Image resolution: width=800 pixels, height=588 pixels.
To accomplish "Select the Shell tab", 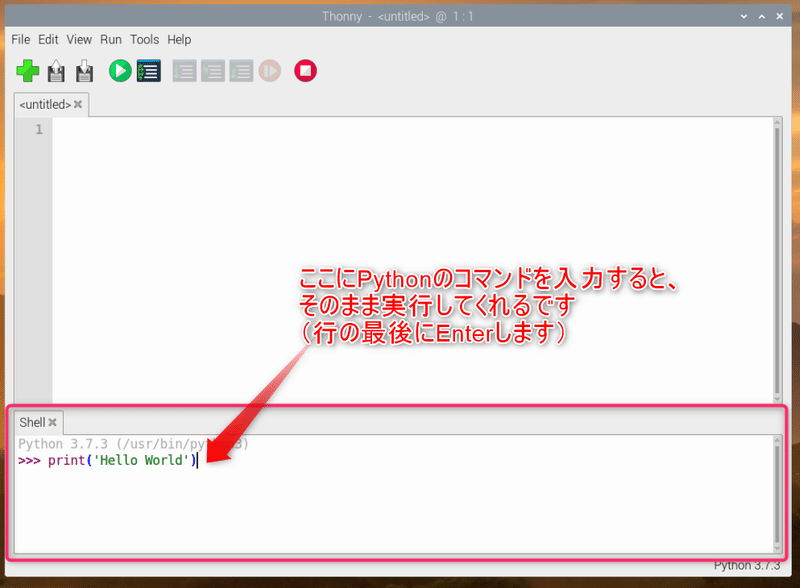I will pos(32,423).
